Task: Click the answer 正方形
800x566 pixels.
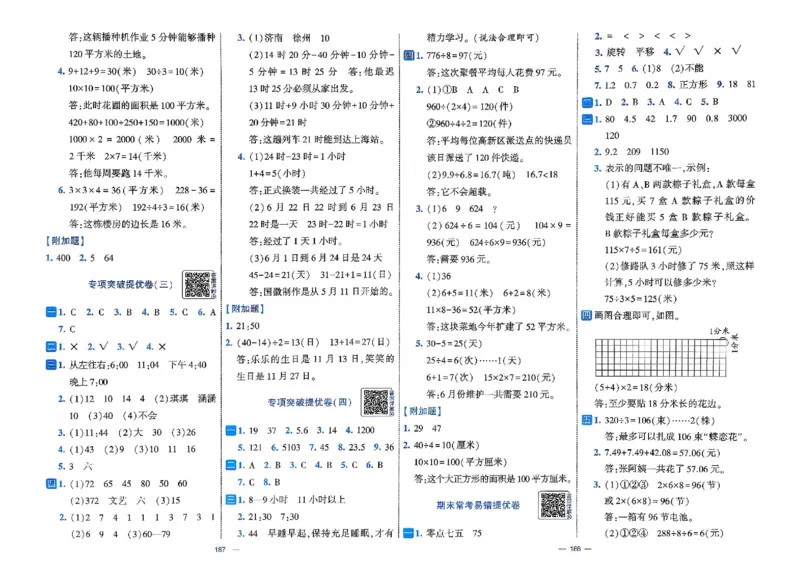Action: click(693, 84)
